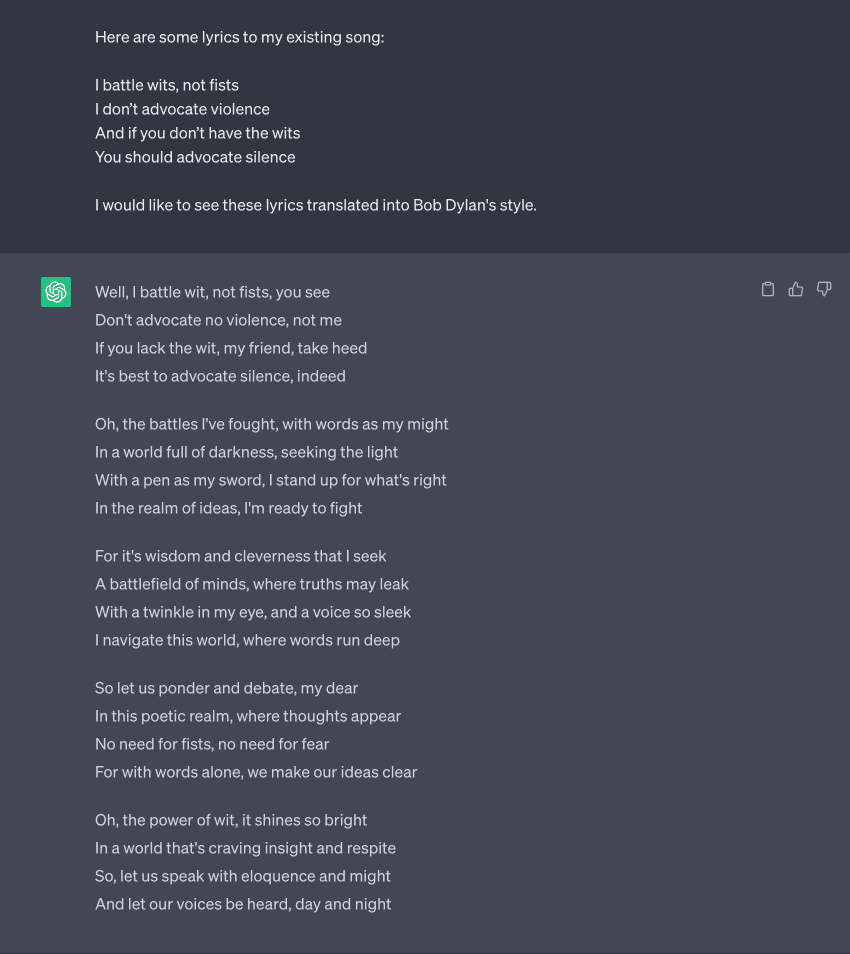Click the thumbs down icon

point(824,289)
